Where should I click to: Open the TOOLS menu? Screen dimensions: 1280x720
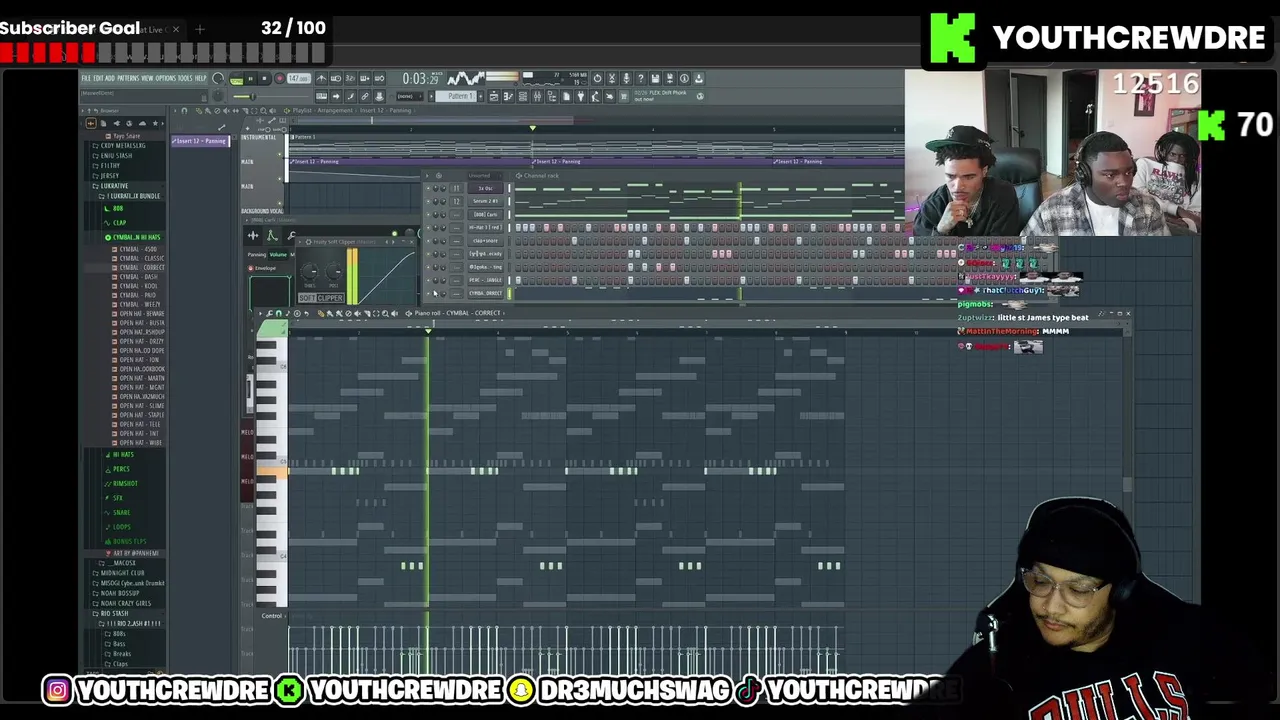click(185, 78)
